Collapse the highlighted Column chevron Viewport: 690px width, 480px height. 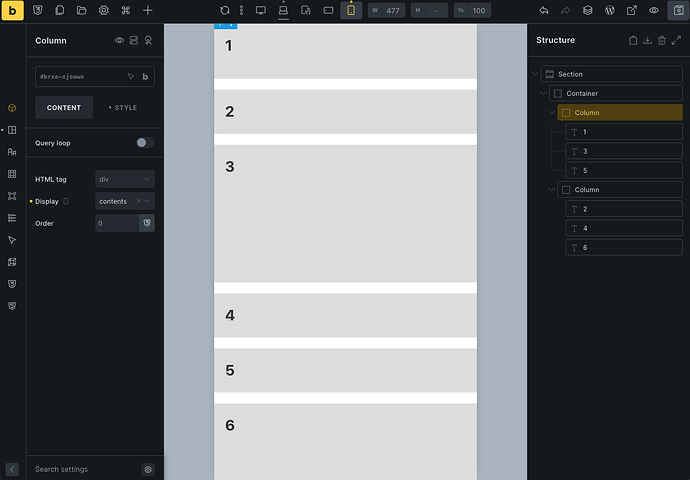click(x=552, y=113)
